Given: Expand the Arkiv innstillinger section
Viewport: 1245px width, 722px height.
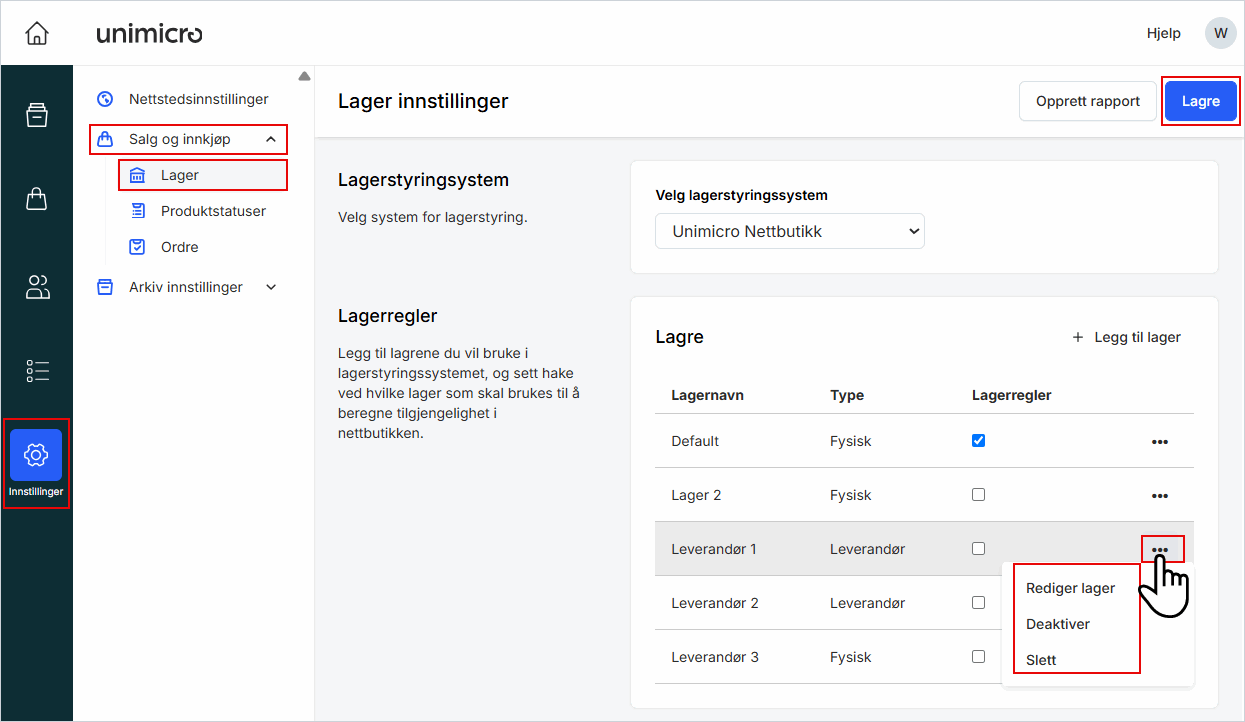Looking at the screenshot, I should coord(270,287).
